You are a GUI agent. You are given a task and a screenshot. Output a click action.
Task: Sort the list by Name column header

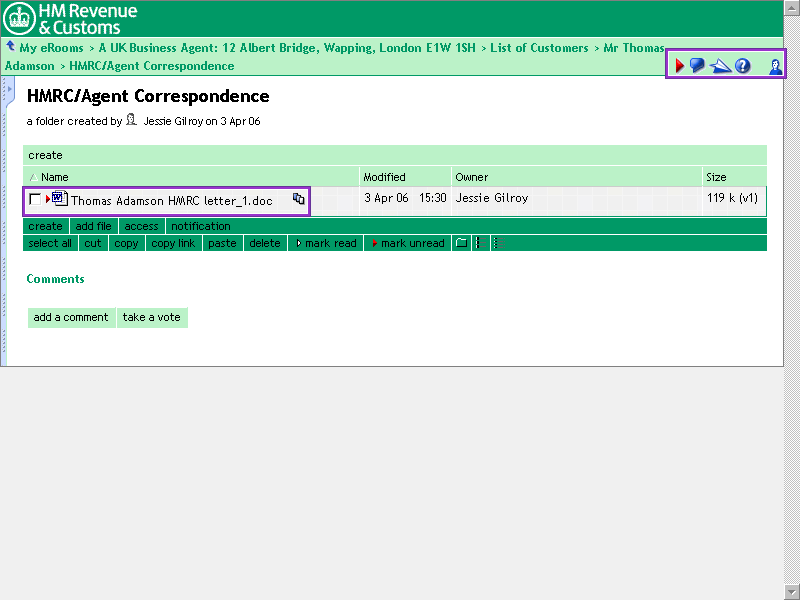pyautogui.click(x=54, y=177)
